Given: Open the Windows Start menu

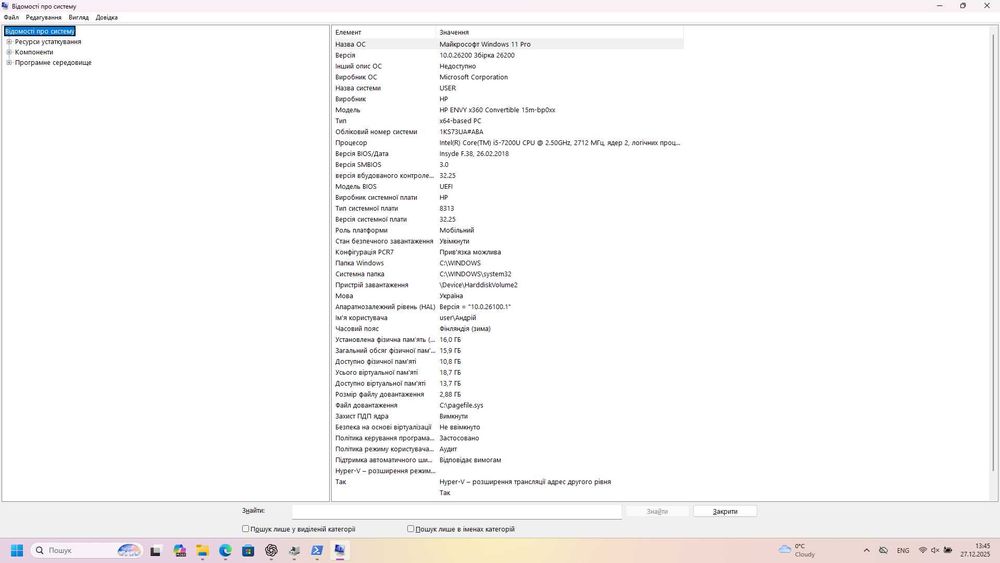Looking at the screenshot, I should click(x=17, y=550).
